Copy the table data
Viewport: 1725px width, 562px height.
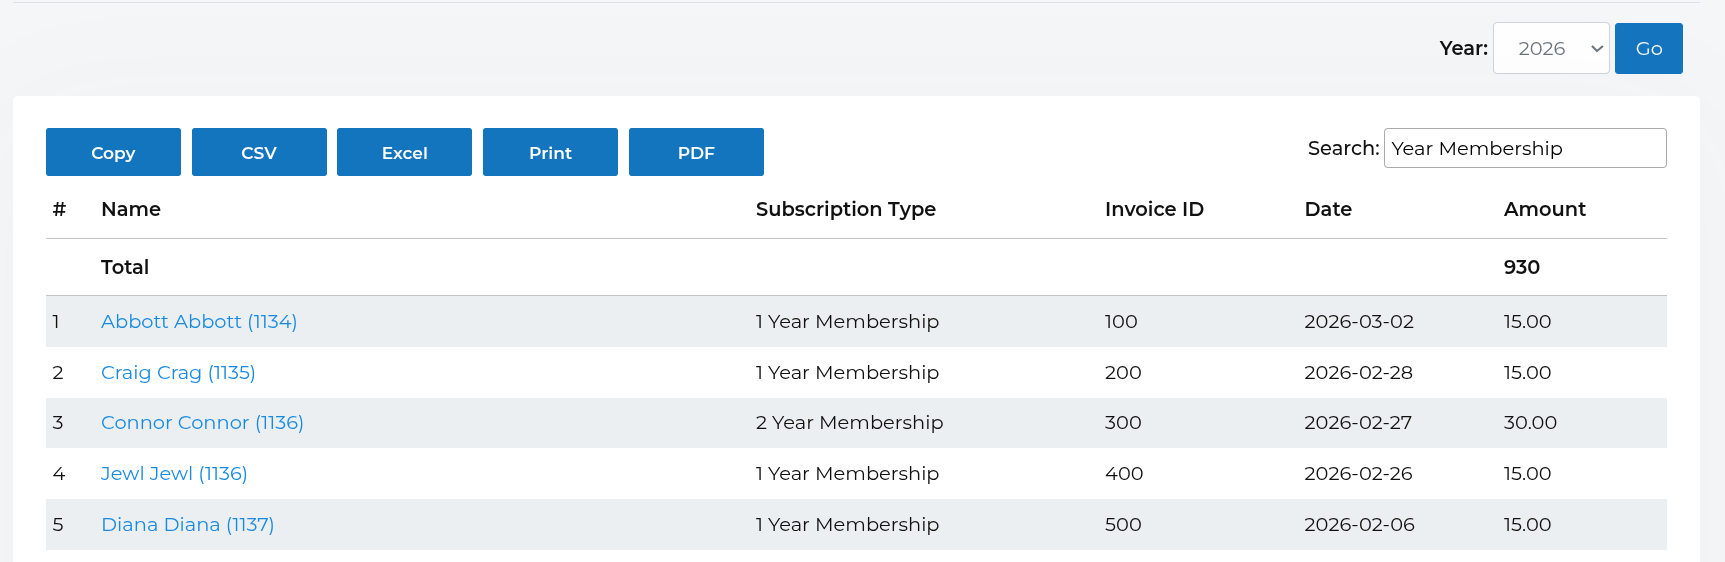113,152
